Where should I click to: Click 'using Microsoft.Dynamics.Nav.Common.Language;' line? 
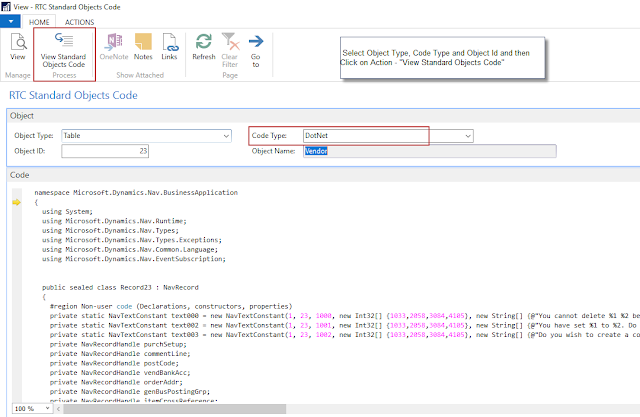pyautogui.click(x=130, y=249)
